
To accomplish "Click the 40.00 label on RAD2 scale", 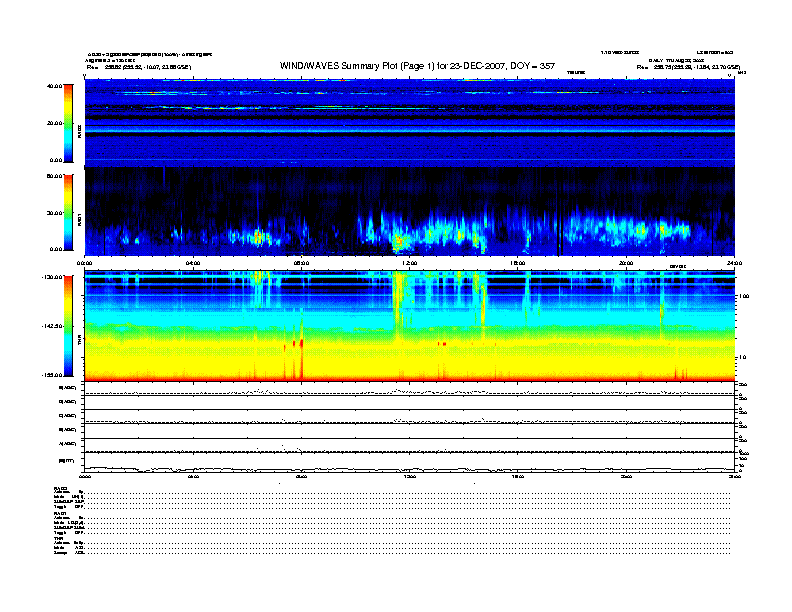I will (54, 86).
